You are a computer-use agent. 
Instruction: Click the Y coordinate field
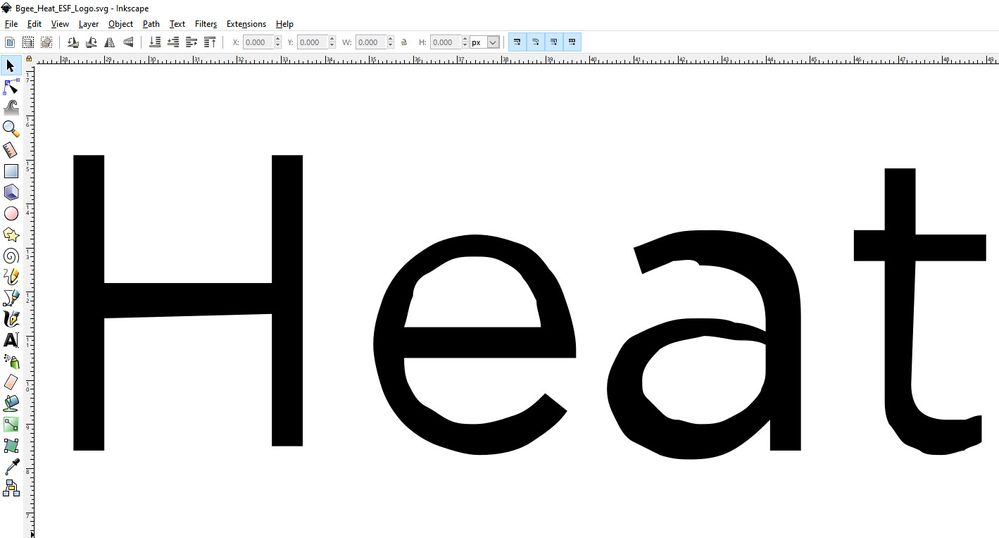[312, 42]
